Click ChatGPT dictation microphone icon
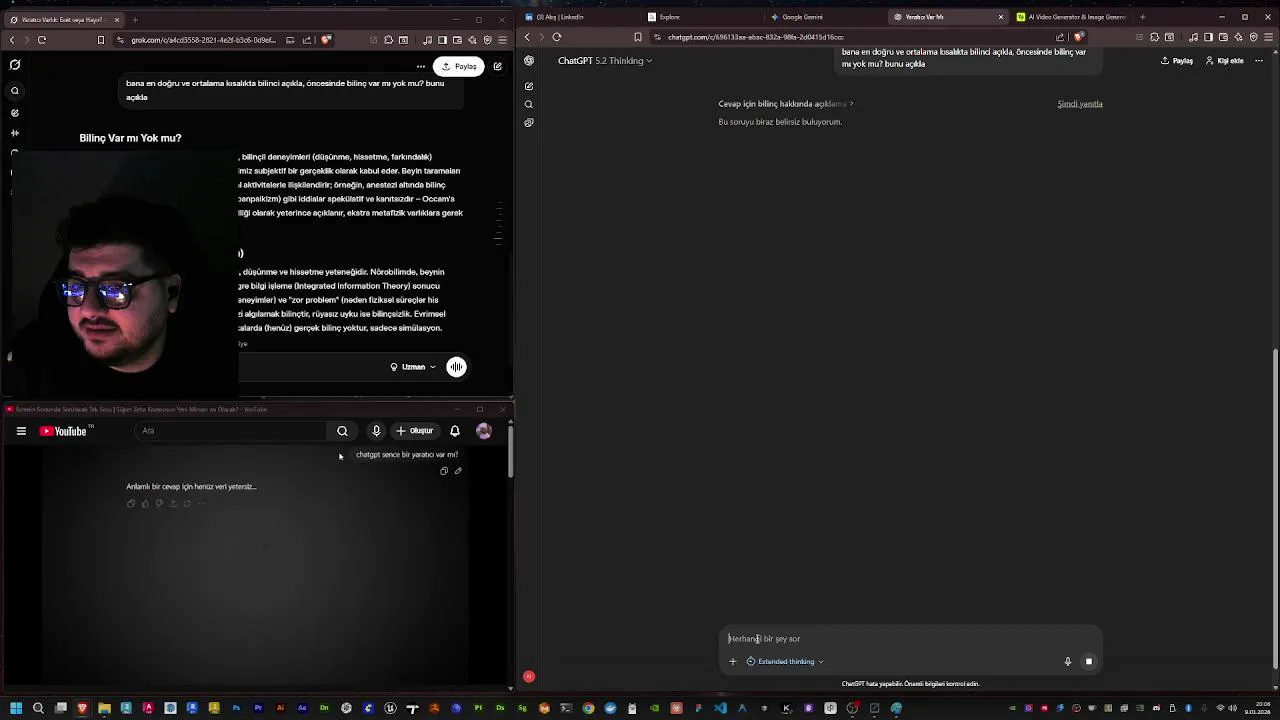1280x720 pixels. 1068,662
